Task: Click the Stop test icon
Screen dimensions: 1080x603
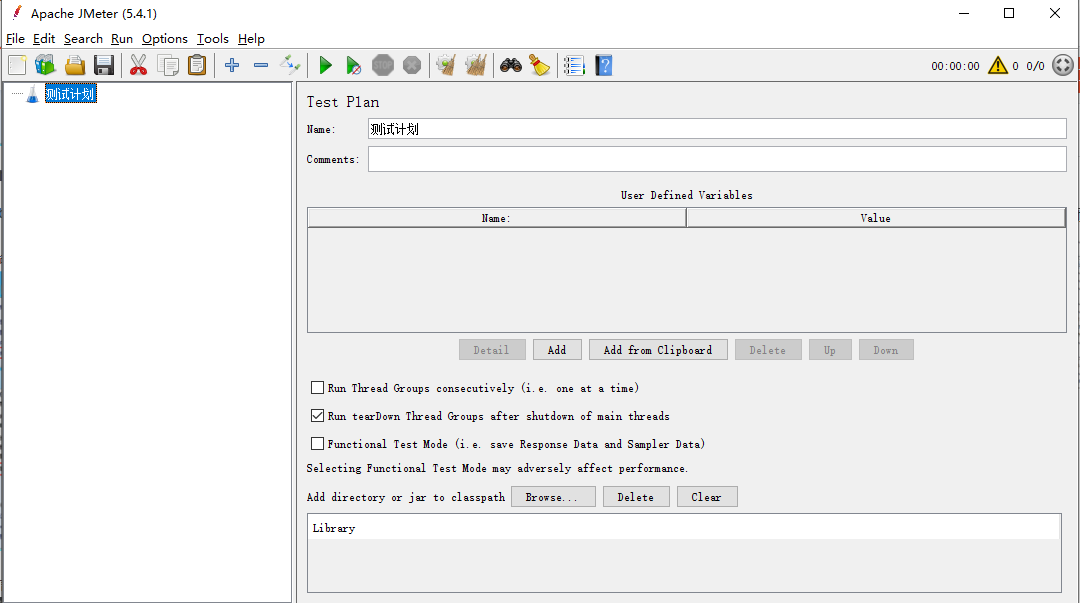Action: (x=383, y=65)
